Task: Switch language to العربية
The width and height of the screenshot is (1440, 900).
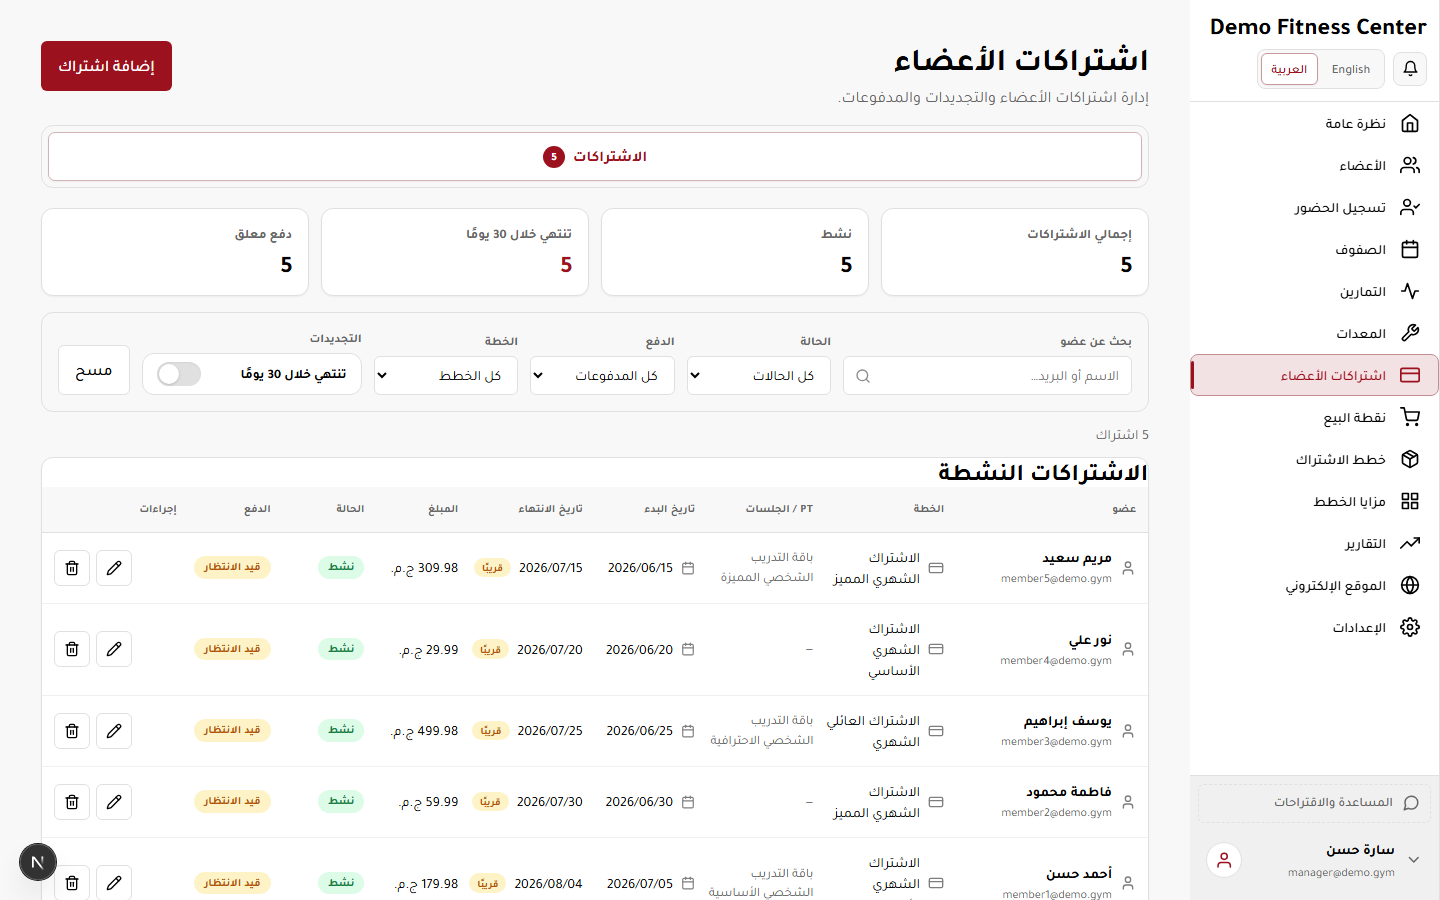Action: pos(1289,69)
